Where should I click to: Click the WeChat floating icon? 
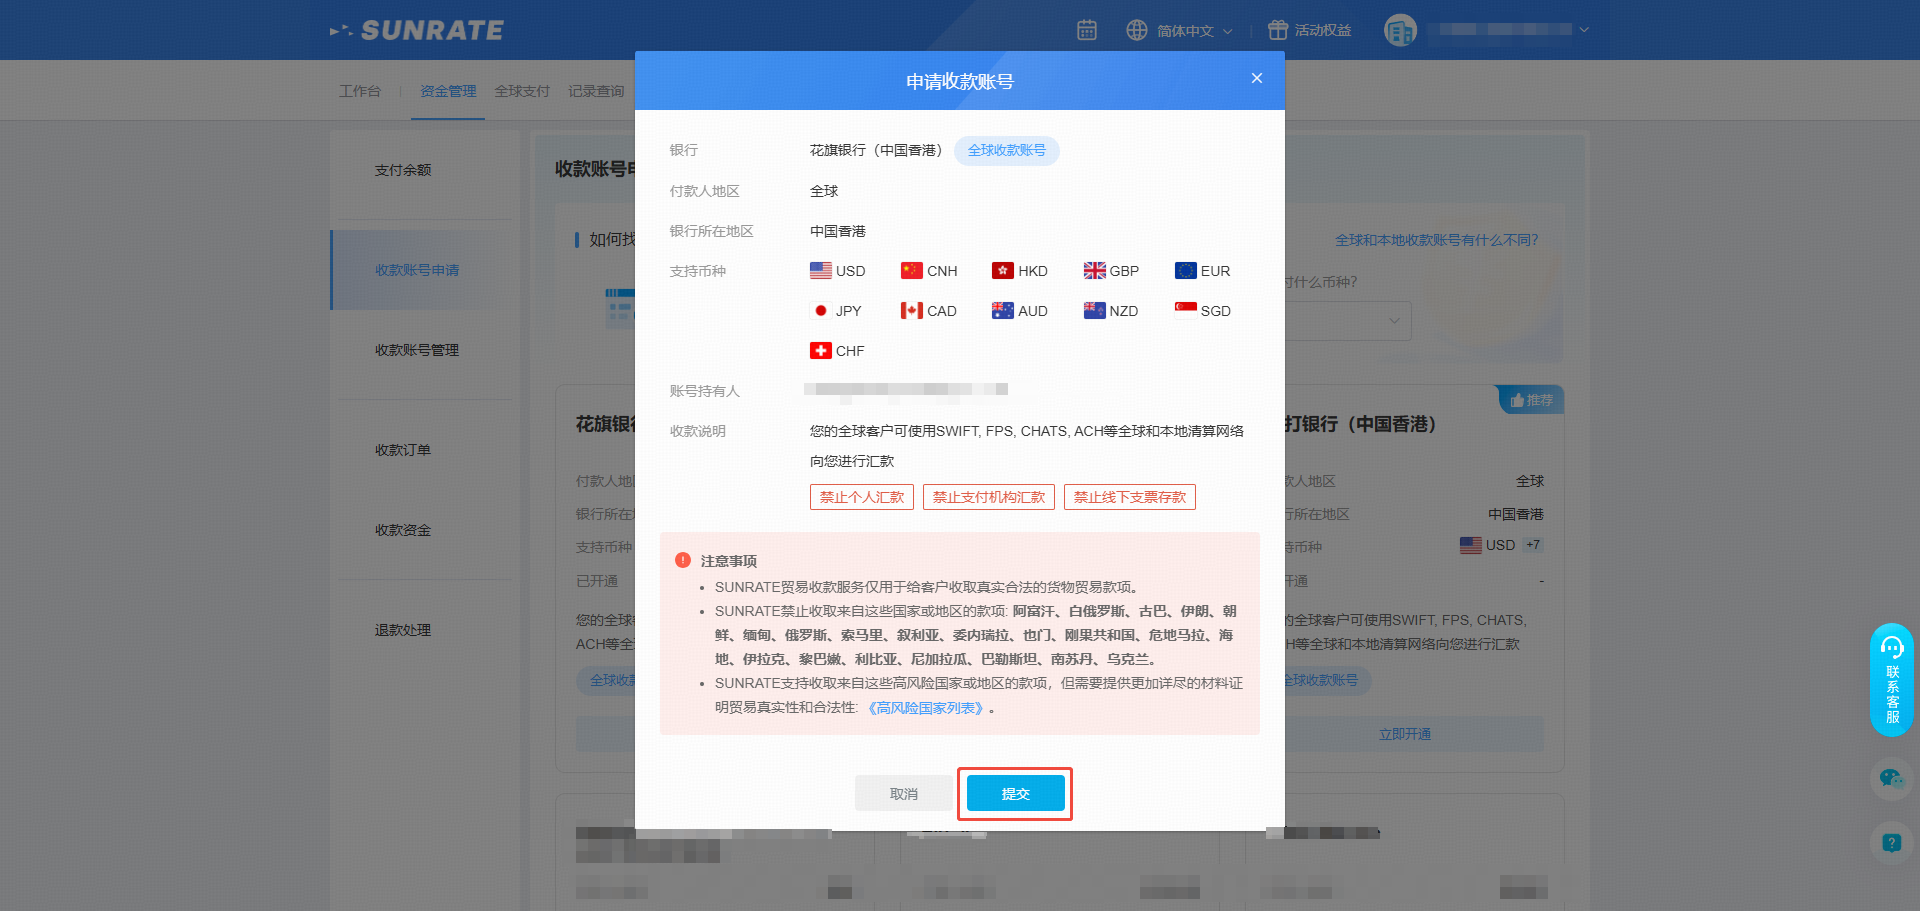point(1891,778)
